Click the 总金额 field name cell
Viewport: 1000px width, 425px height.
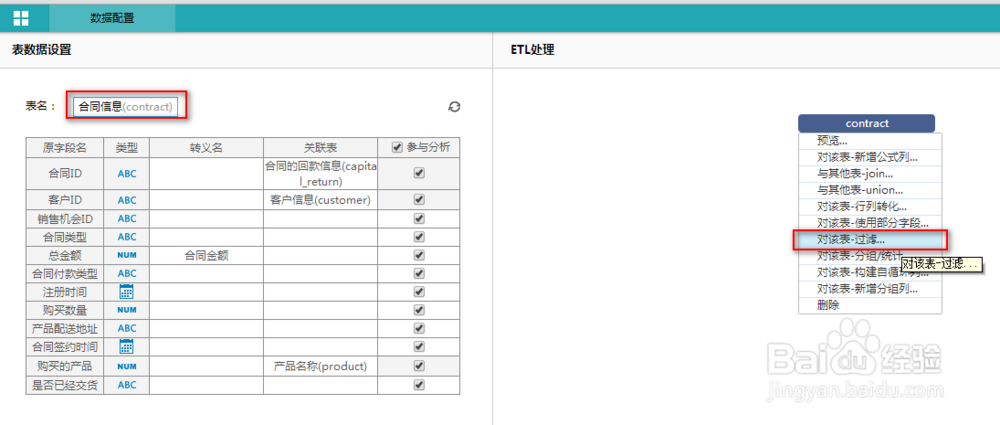[65, 255]
